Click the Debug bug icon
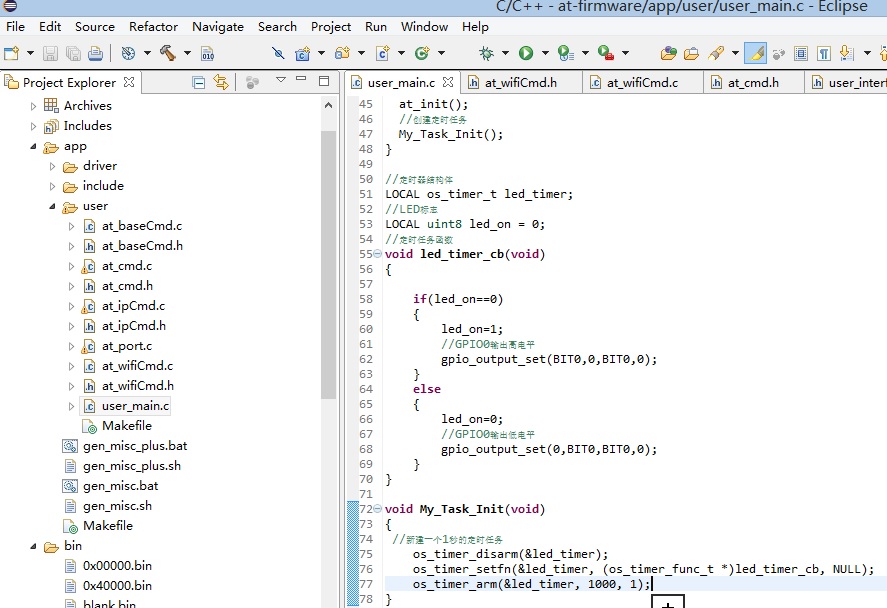This screenshot has width=887, height=608. coord(486,53)
